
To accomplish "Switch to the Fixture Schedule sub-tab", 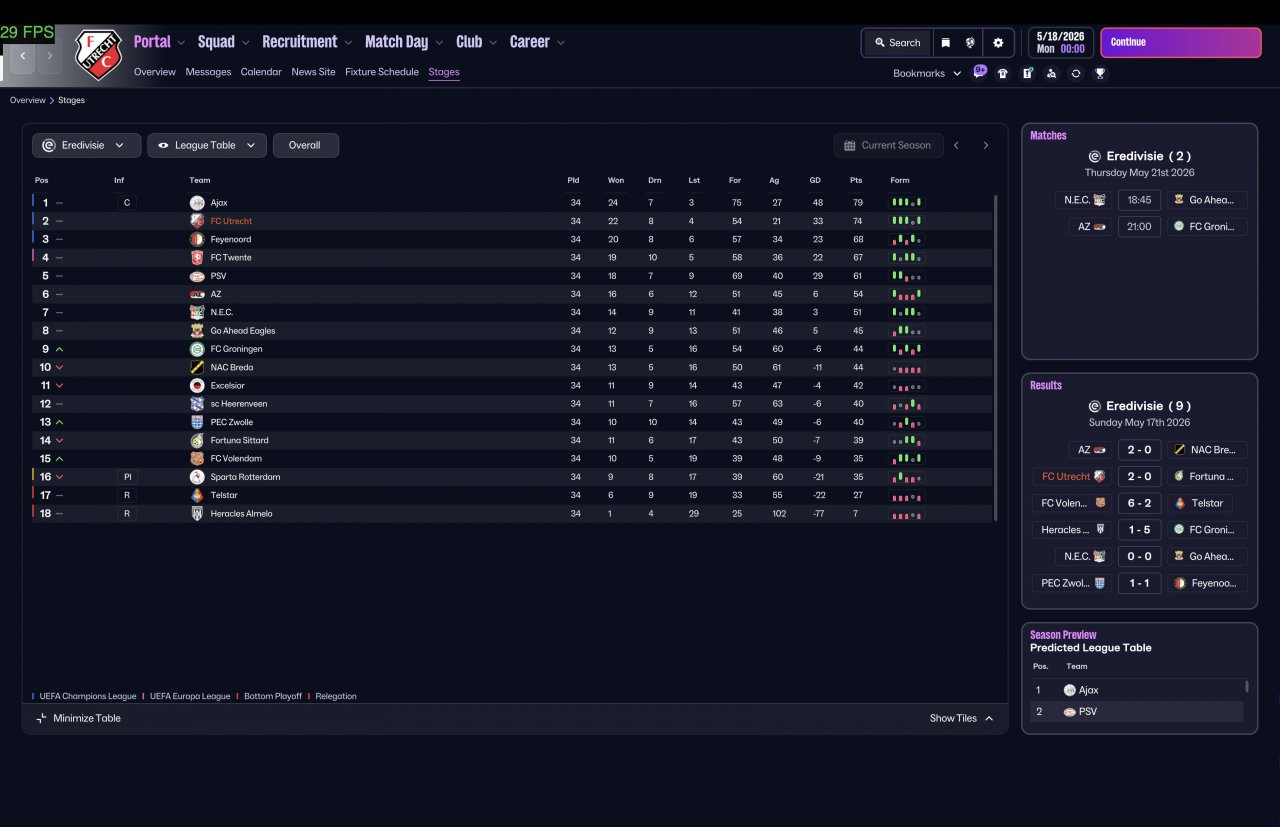I will tap(382, 72).
